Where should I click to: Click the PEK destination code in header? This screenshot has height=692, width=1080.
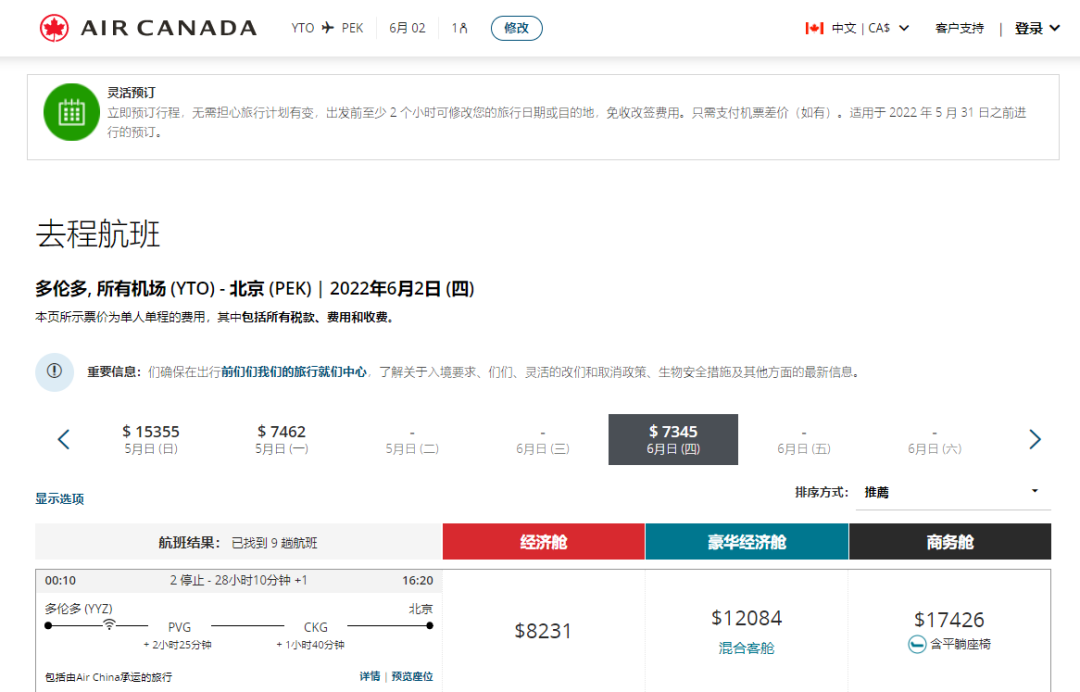352,28
